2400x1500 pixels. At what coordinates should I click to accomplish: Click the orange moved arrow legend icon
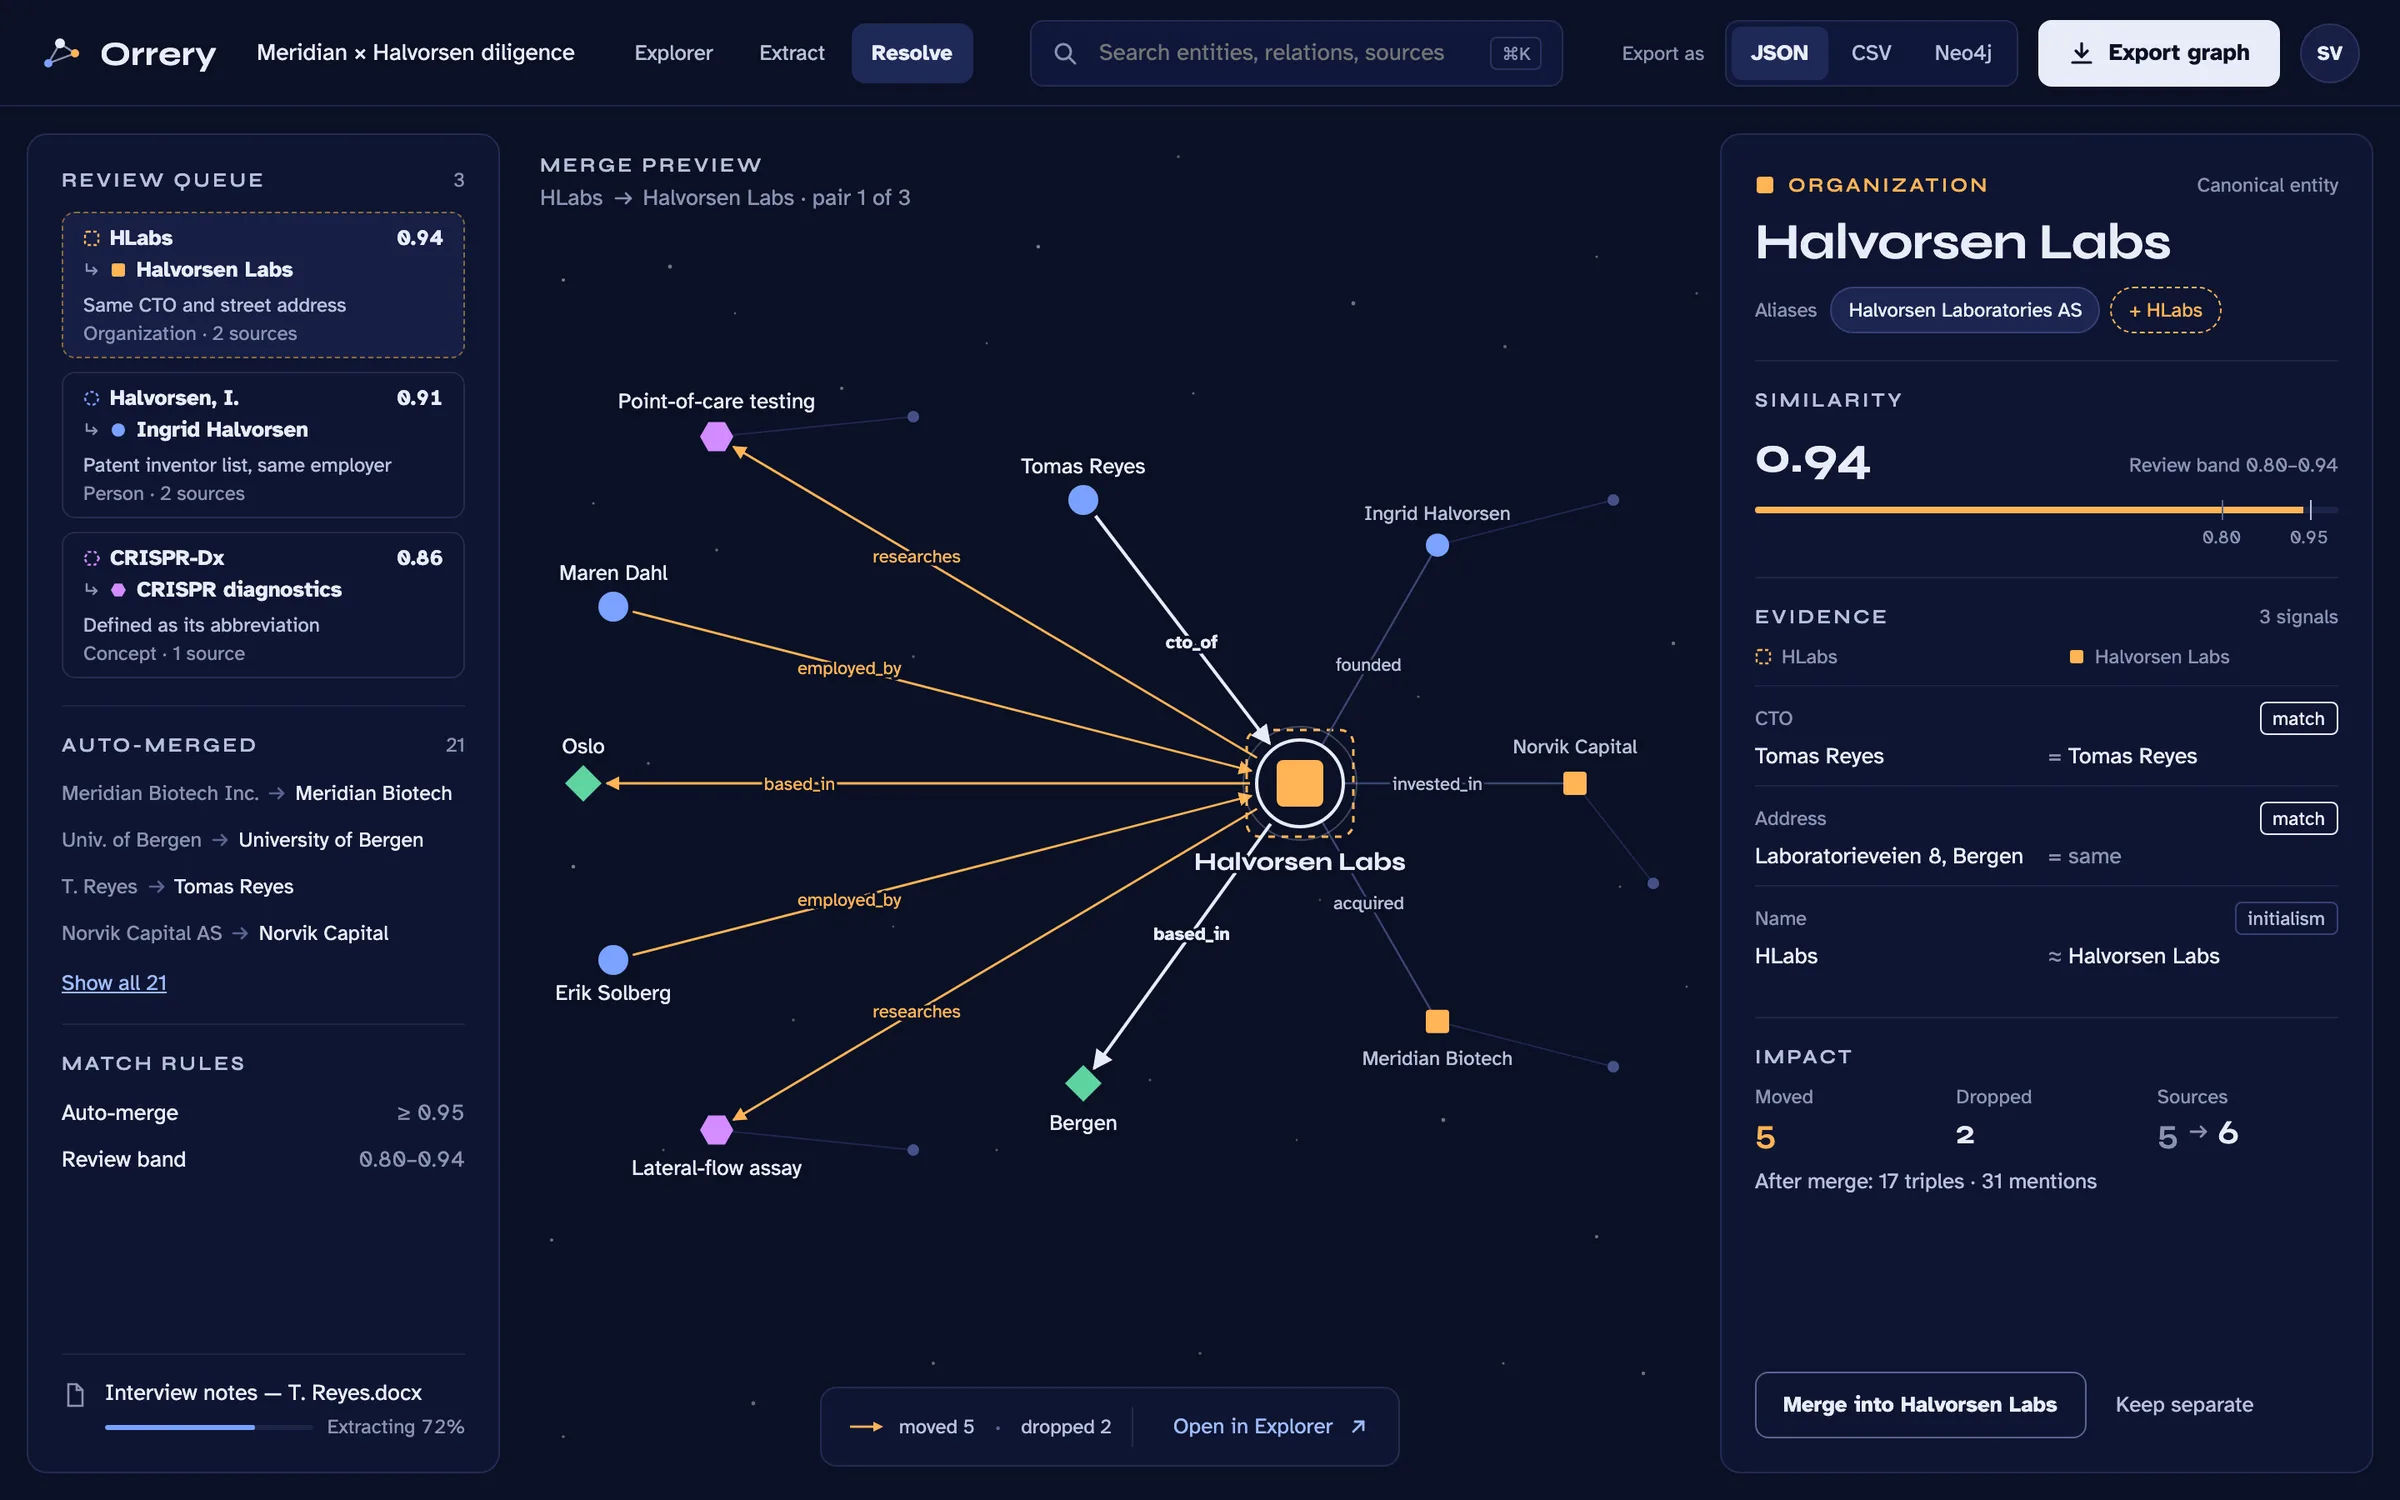[866, 1427]
